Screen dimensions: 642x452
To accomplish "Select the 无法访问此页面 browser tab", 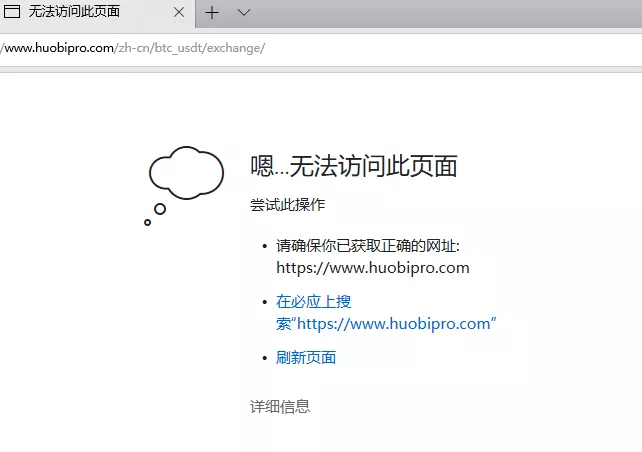I will click(x=97, y=13).
